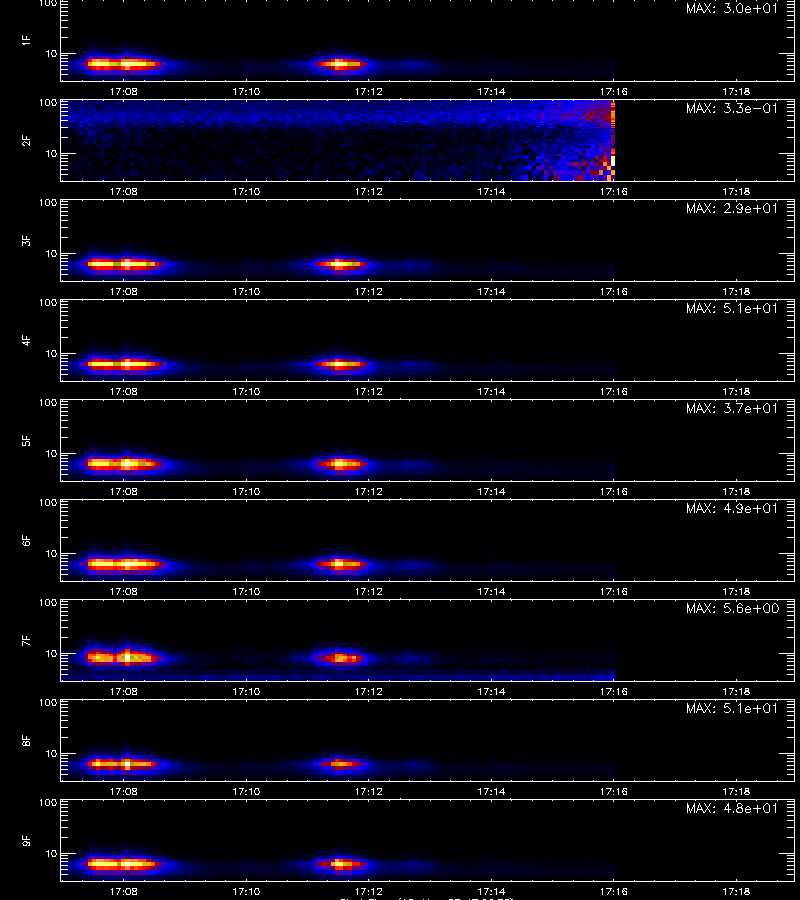Image resolution: width=800 pixels, height=900 pixels.
Task: Click the 17:18 tick label under panel 8F
Action: [736, 792]
